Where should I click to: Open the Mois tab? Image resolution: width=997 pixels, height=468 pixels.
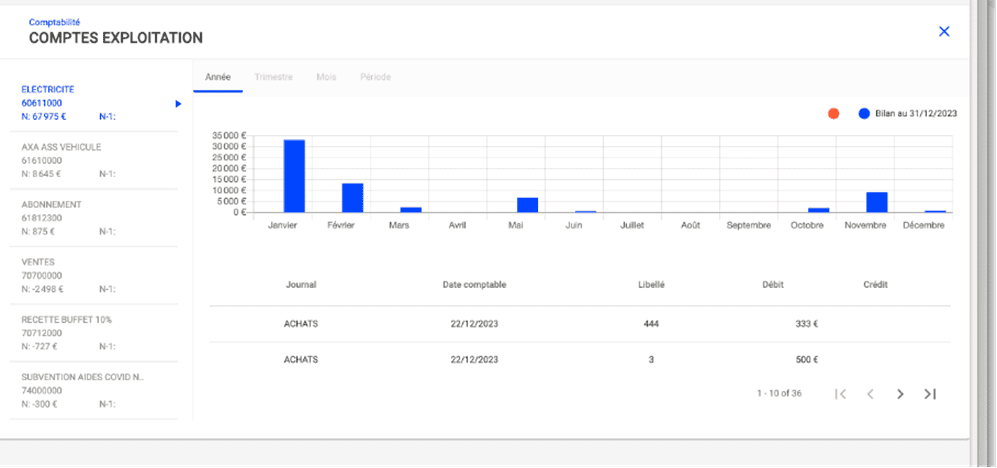pyautogui.click(x=326, y=77)
